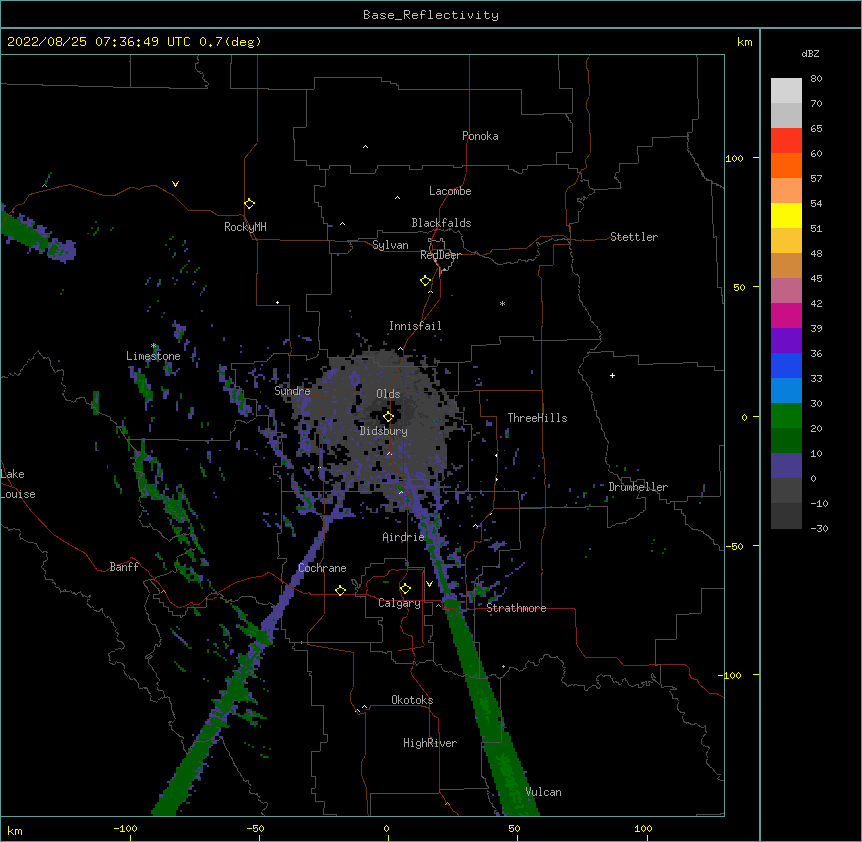Click the Airdrie city label
Viewport: 862px width, 842px height.
tap(404, 537)
